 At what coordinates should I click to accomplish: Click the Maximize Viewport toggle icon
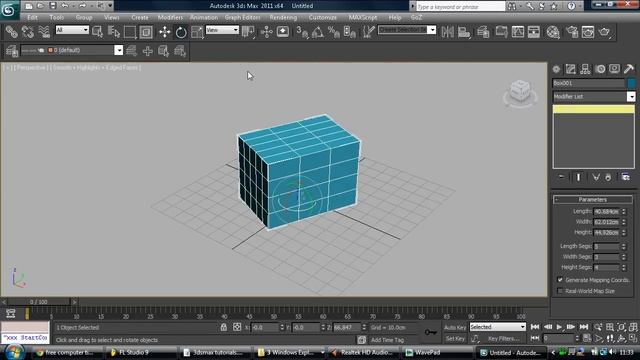click(633, 338)
